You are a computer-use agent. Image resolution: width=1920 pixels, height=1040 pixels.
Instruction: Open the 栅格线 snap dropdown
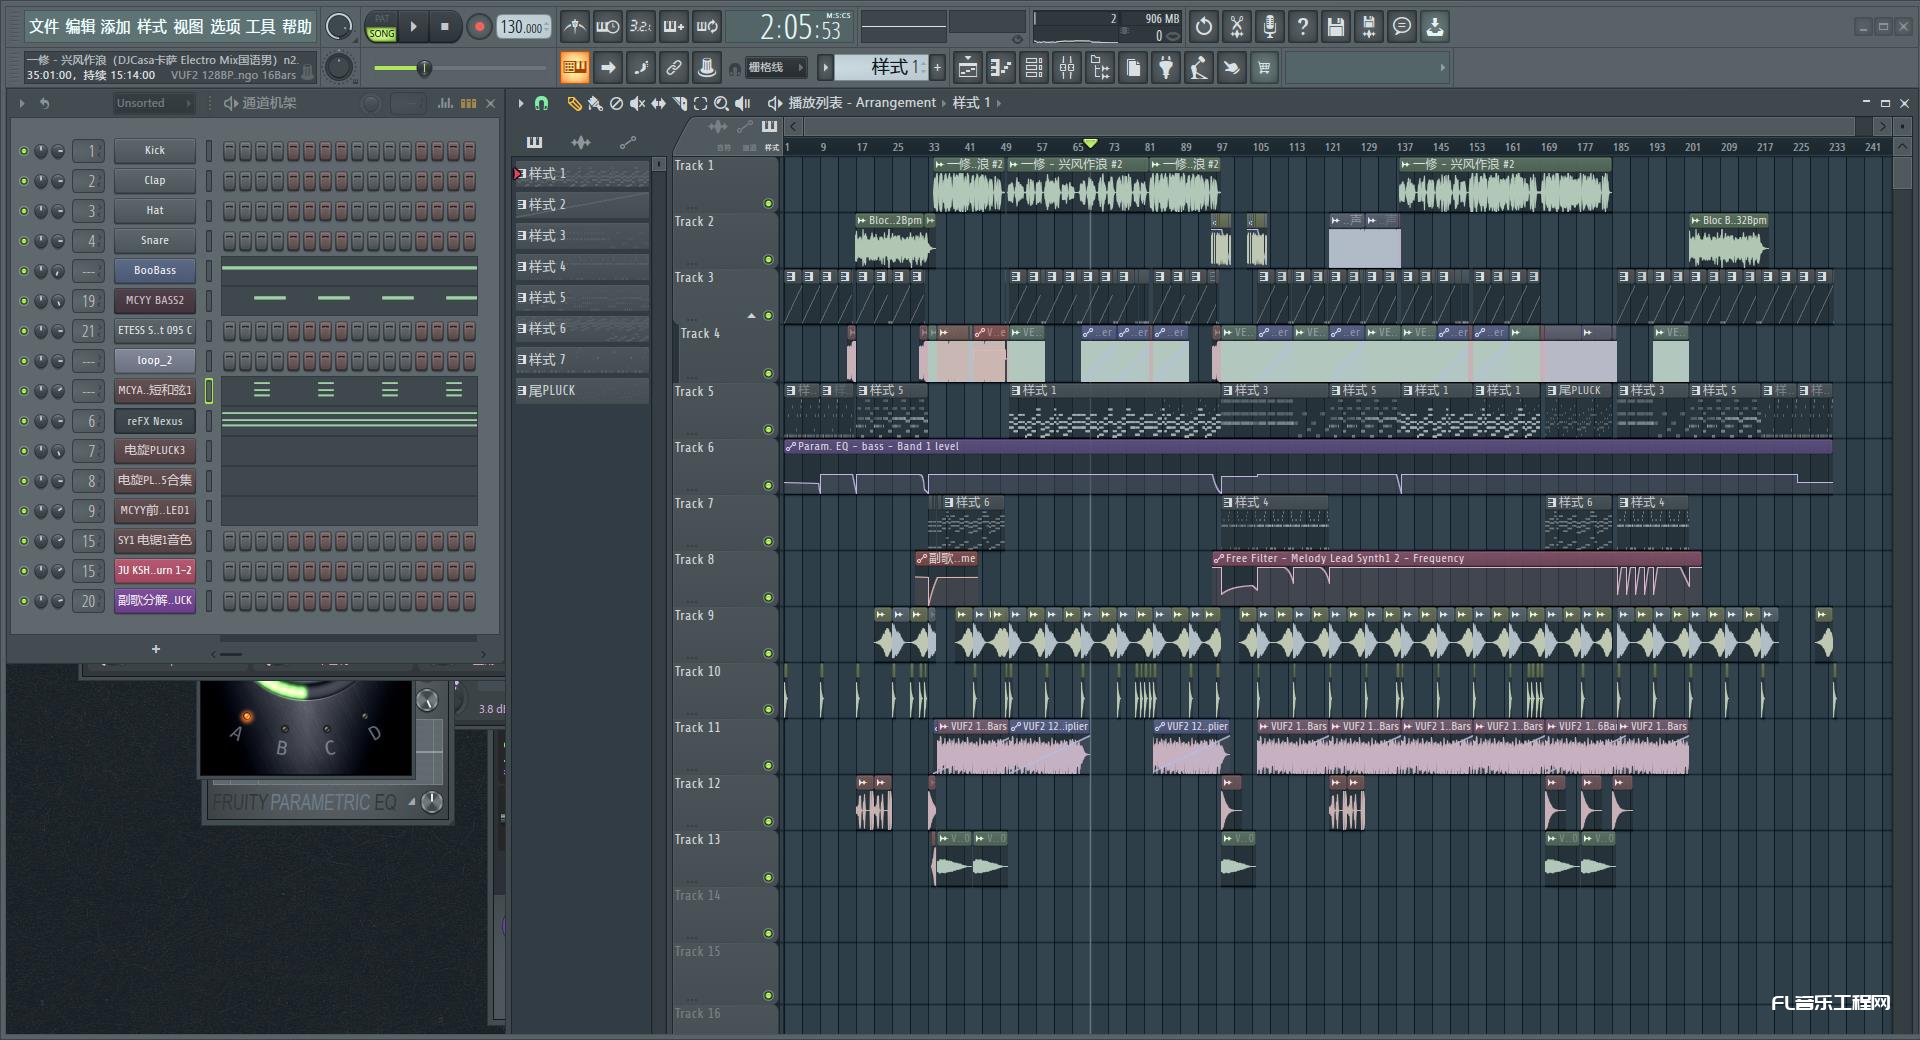pos(774,67)
